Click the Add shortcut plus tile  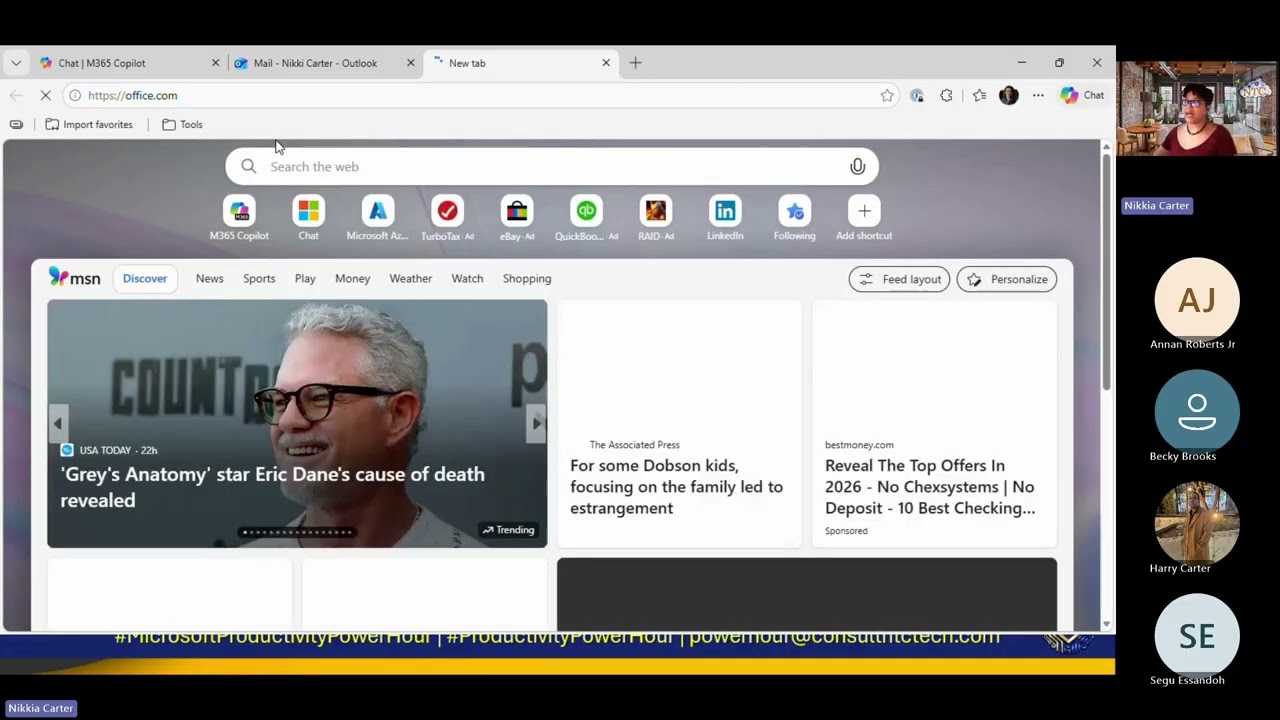tap(864, 218)
